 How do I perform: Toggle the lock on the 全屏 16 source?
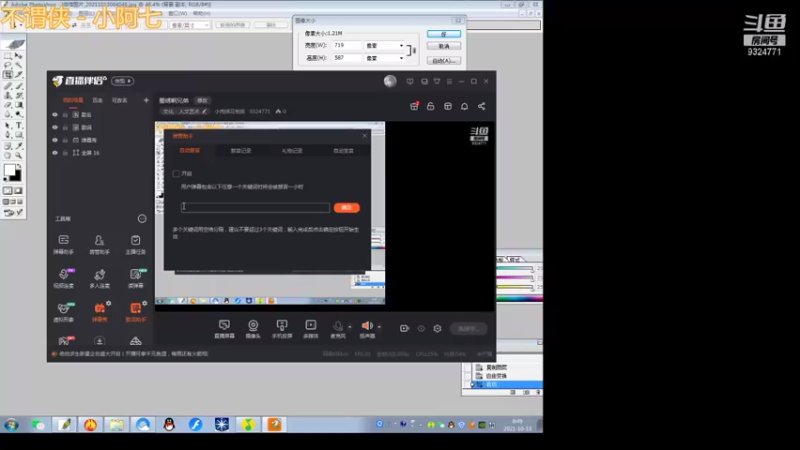[x=65, y=153]
